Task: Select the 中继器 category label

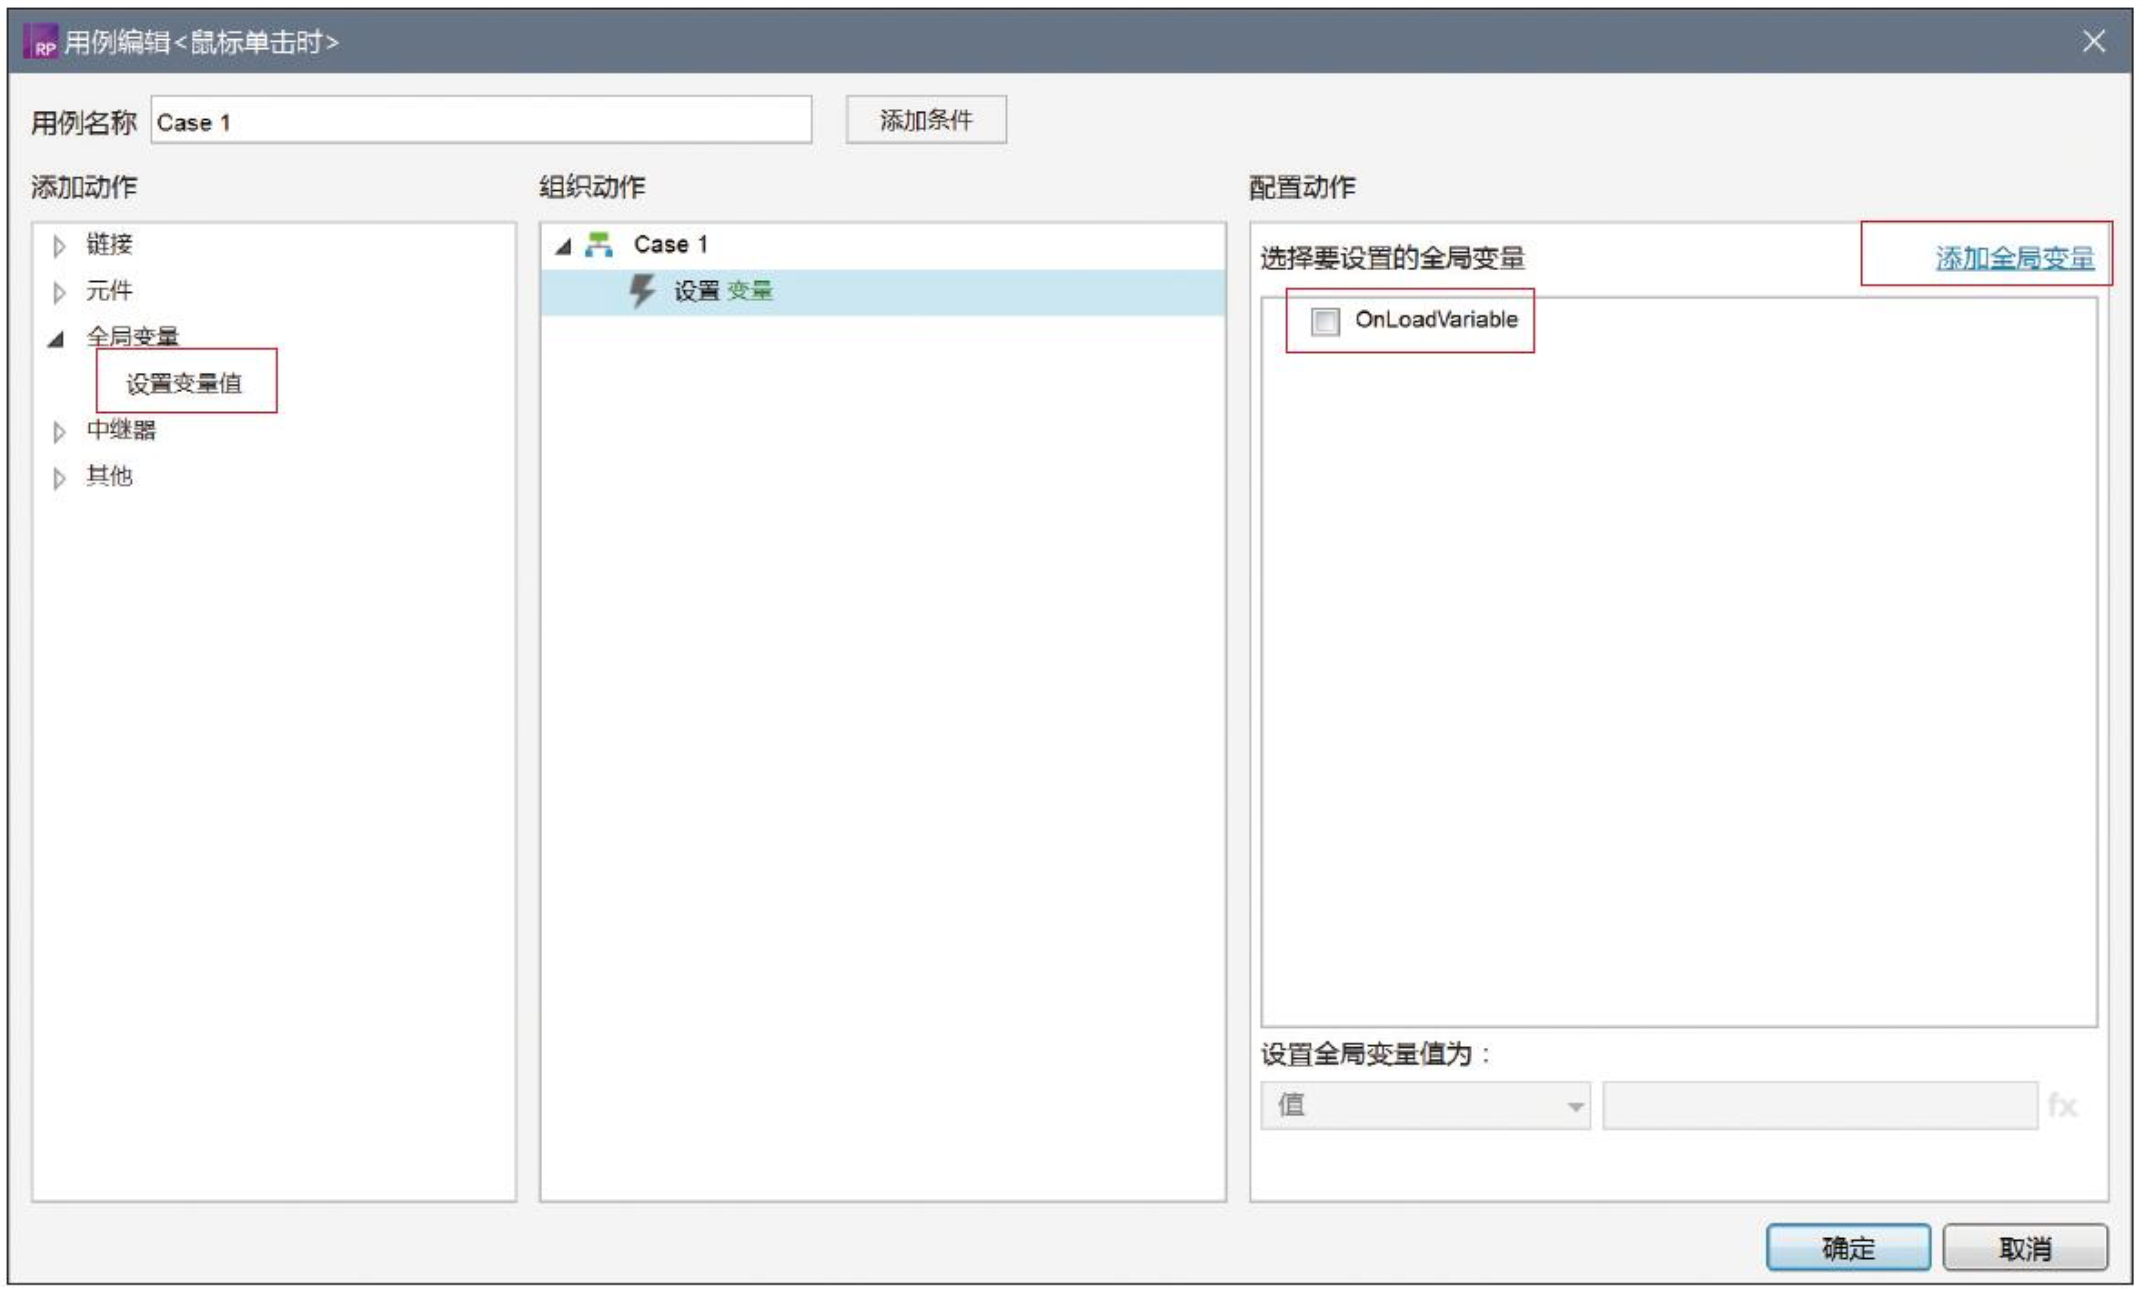Action: click(x=121, y=430)
